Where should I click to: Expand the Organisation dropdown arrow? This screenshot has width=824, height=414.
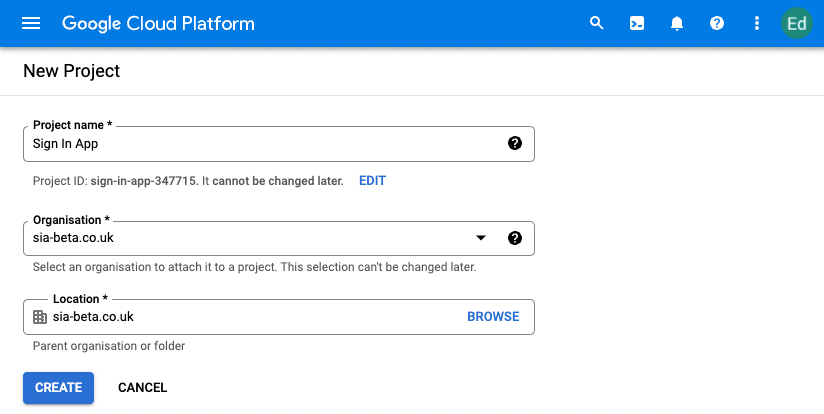click(480, 238)
